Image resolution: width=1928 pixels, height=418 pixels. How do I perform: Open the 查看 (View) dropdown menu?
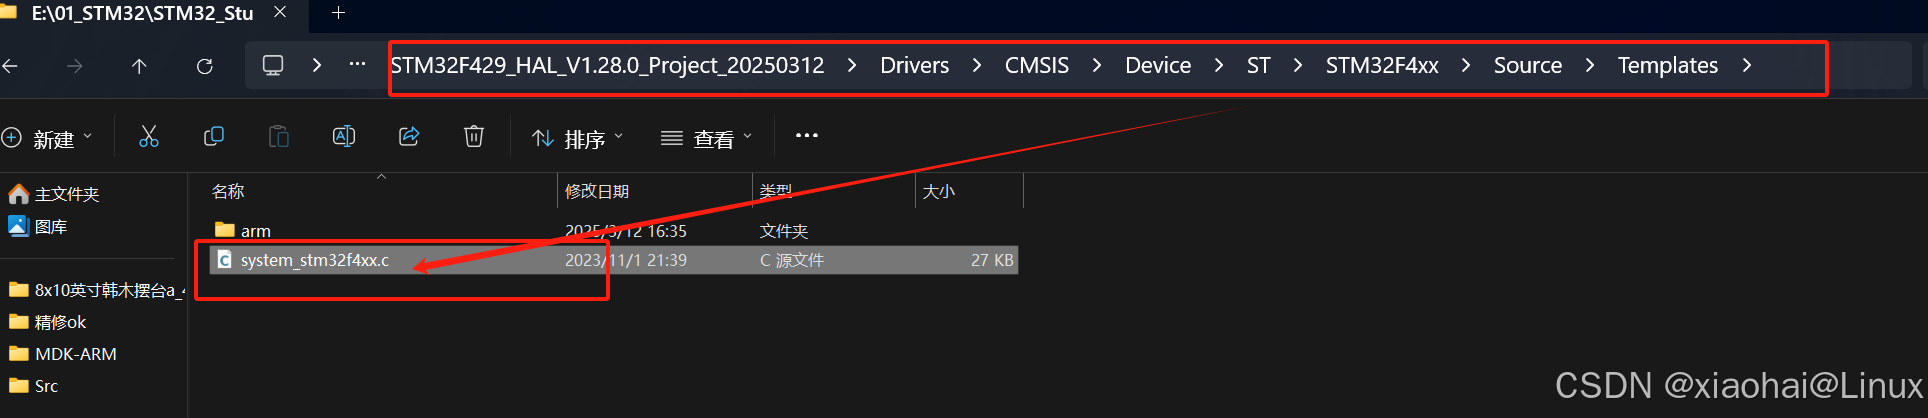[707, 138]
